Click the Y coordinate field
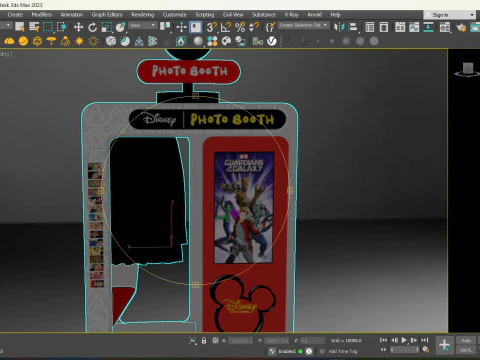The width and height of the screenshot is (480, 360). [277, 340]
